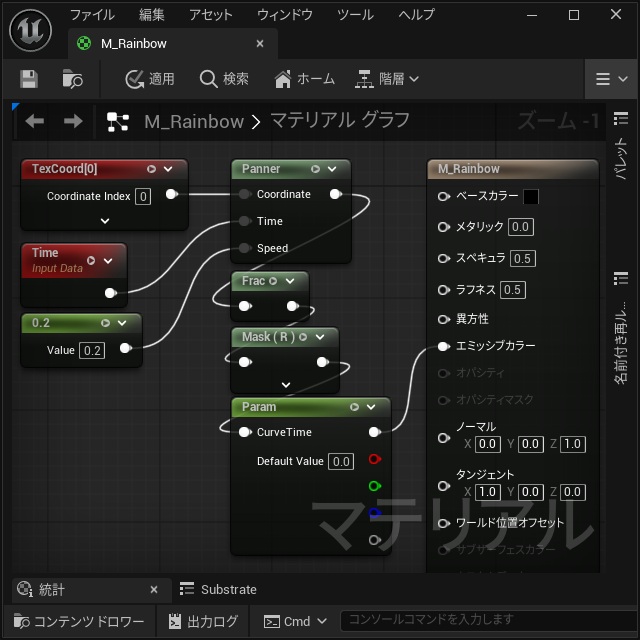Toggle preview on Panner node
This screenshot has width=640, height=640.
(x=316, y=169)
